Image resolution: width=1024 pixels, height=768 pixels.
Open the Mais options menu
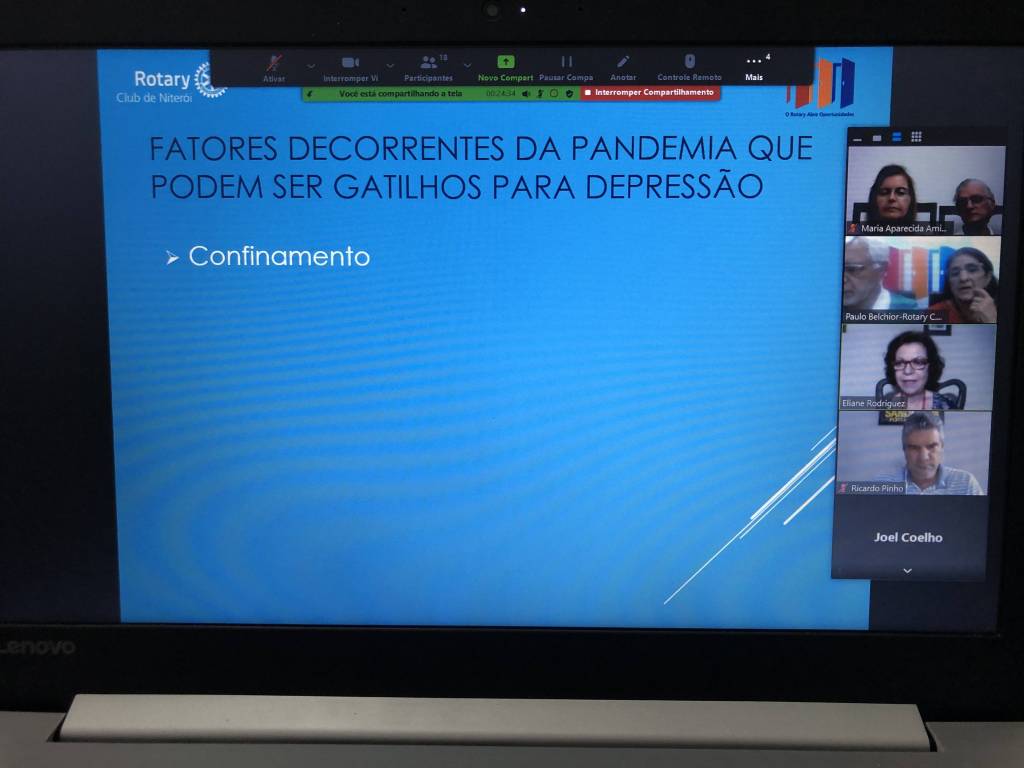pos(754,64)
